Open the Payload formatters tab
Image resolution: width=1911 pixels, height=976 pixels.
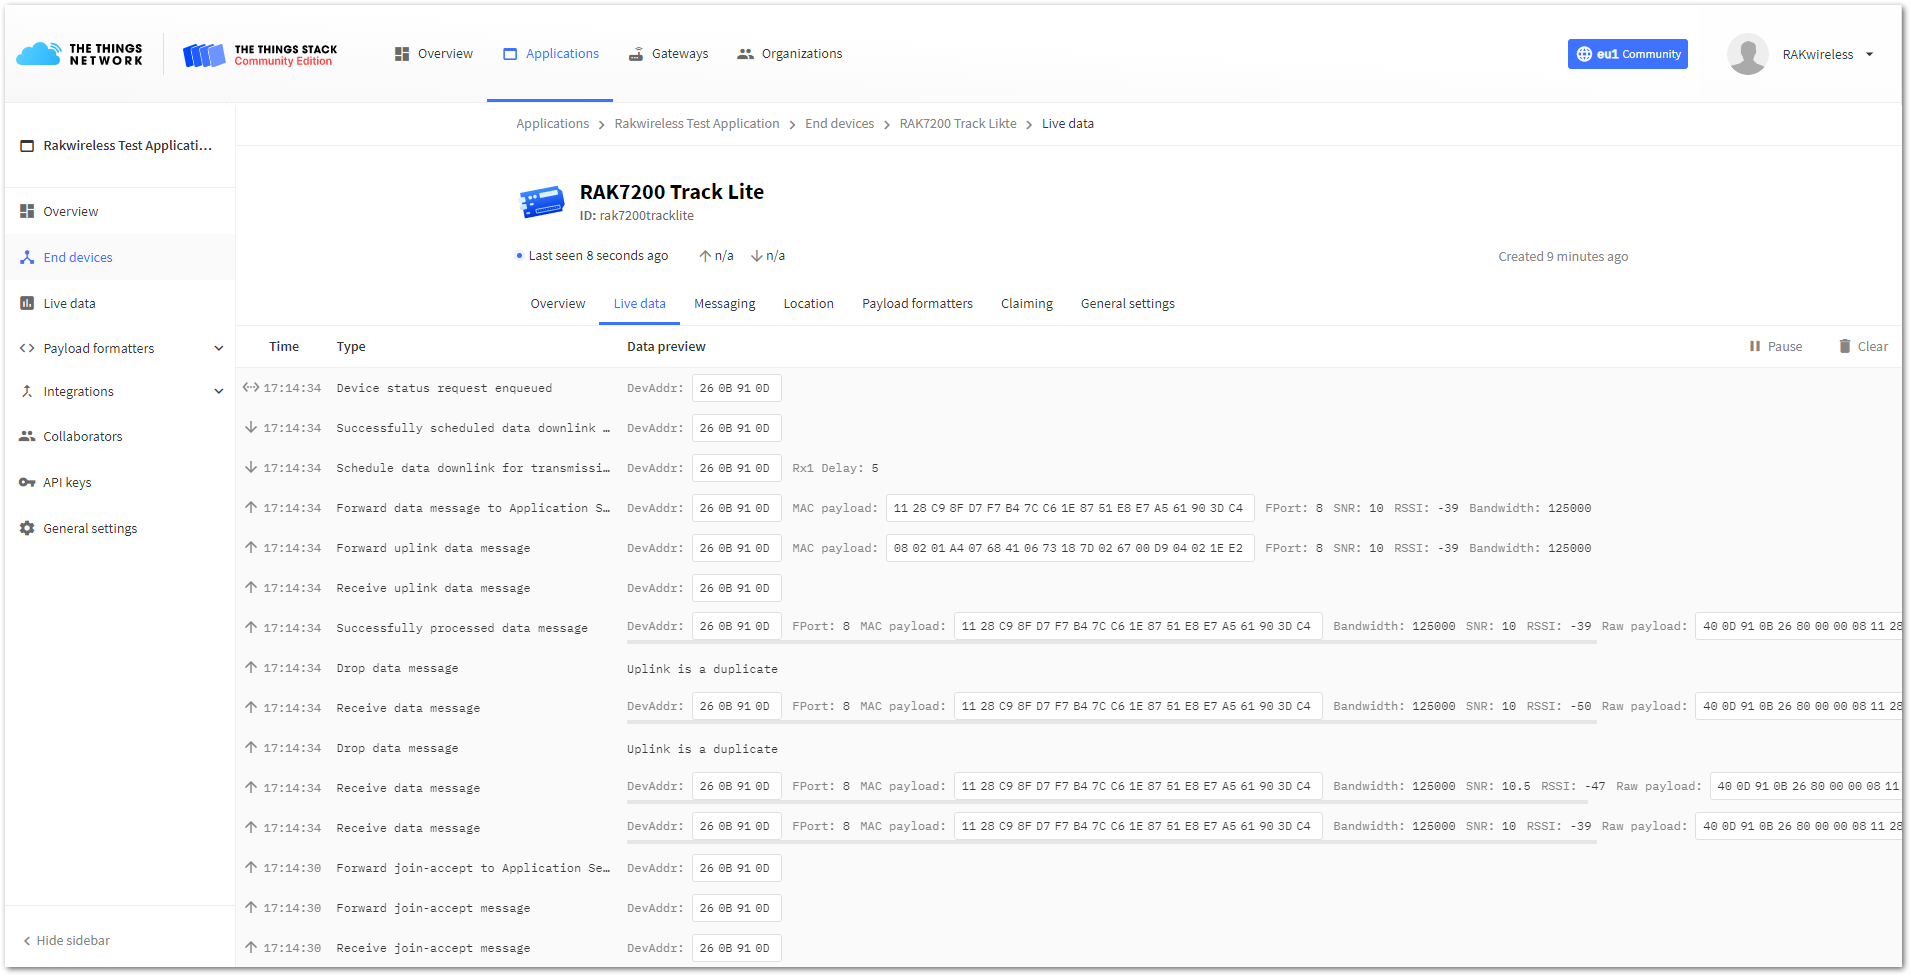(917, 304)
